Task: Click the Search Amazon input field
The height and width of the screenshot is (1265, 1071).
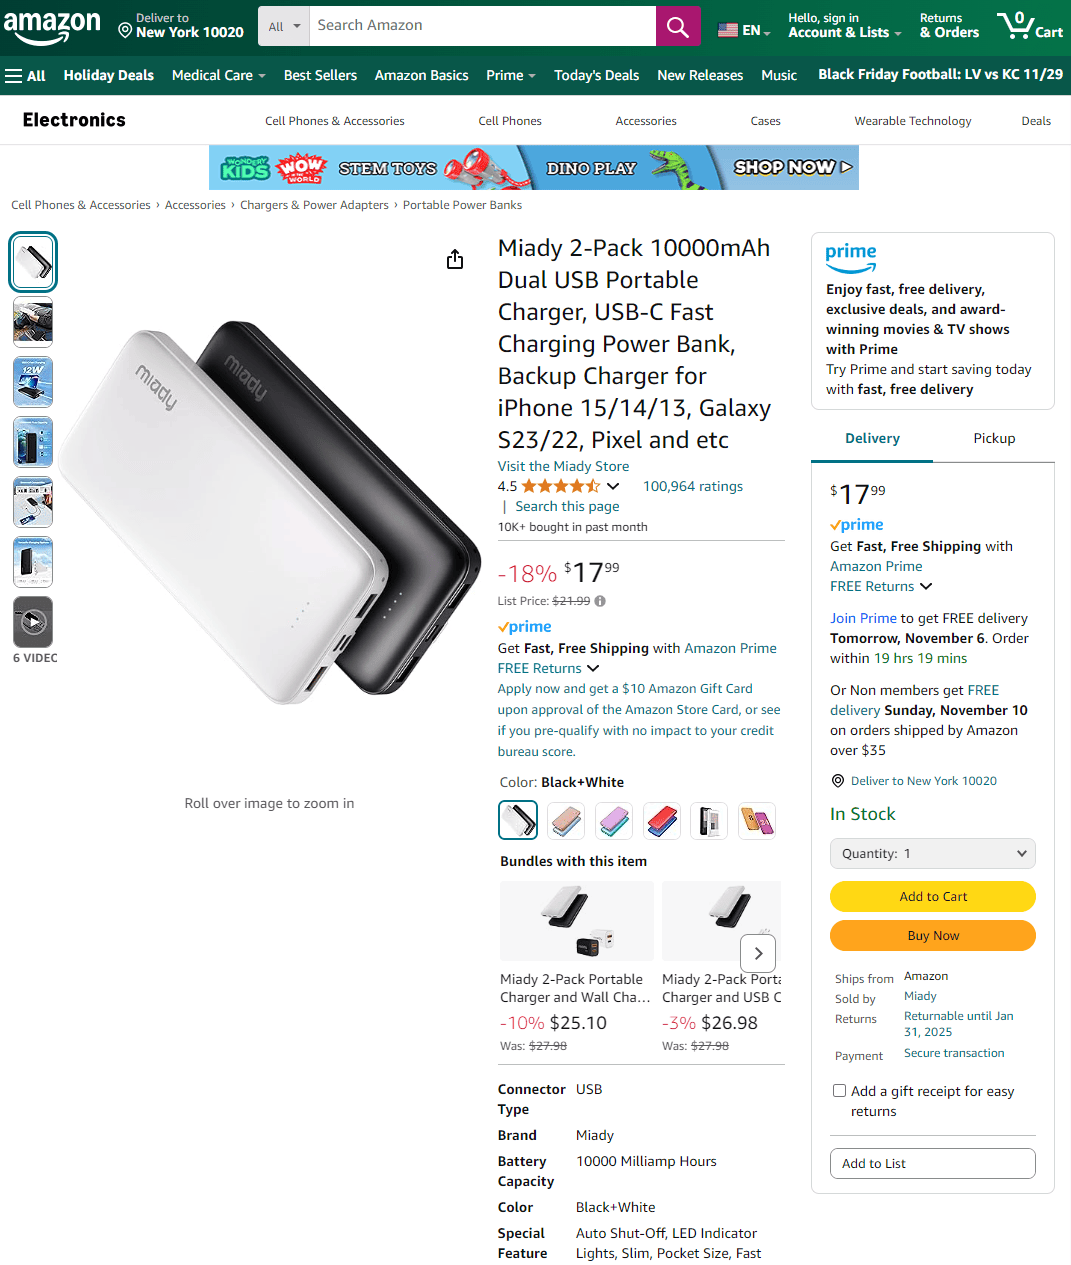Action: (x=482, y=26)
